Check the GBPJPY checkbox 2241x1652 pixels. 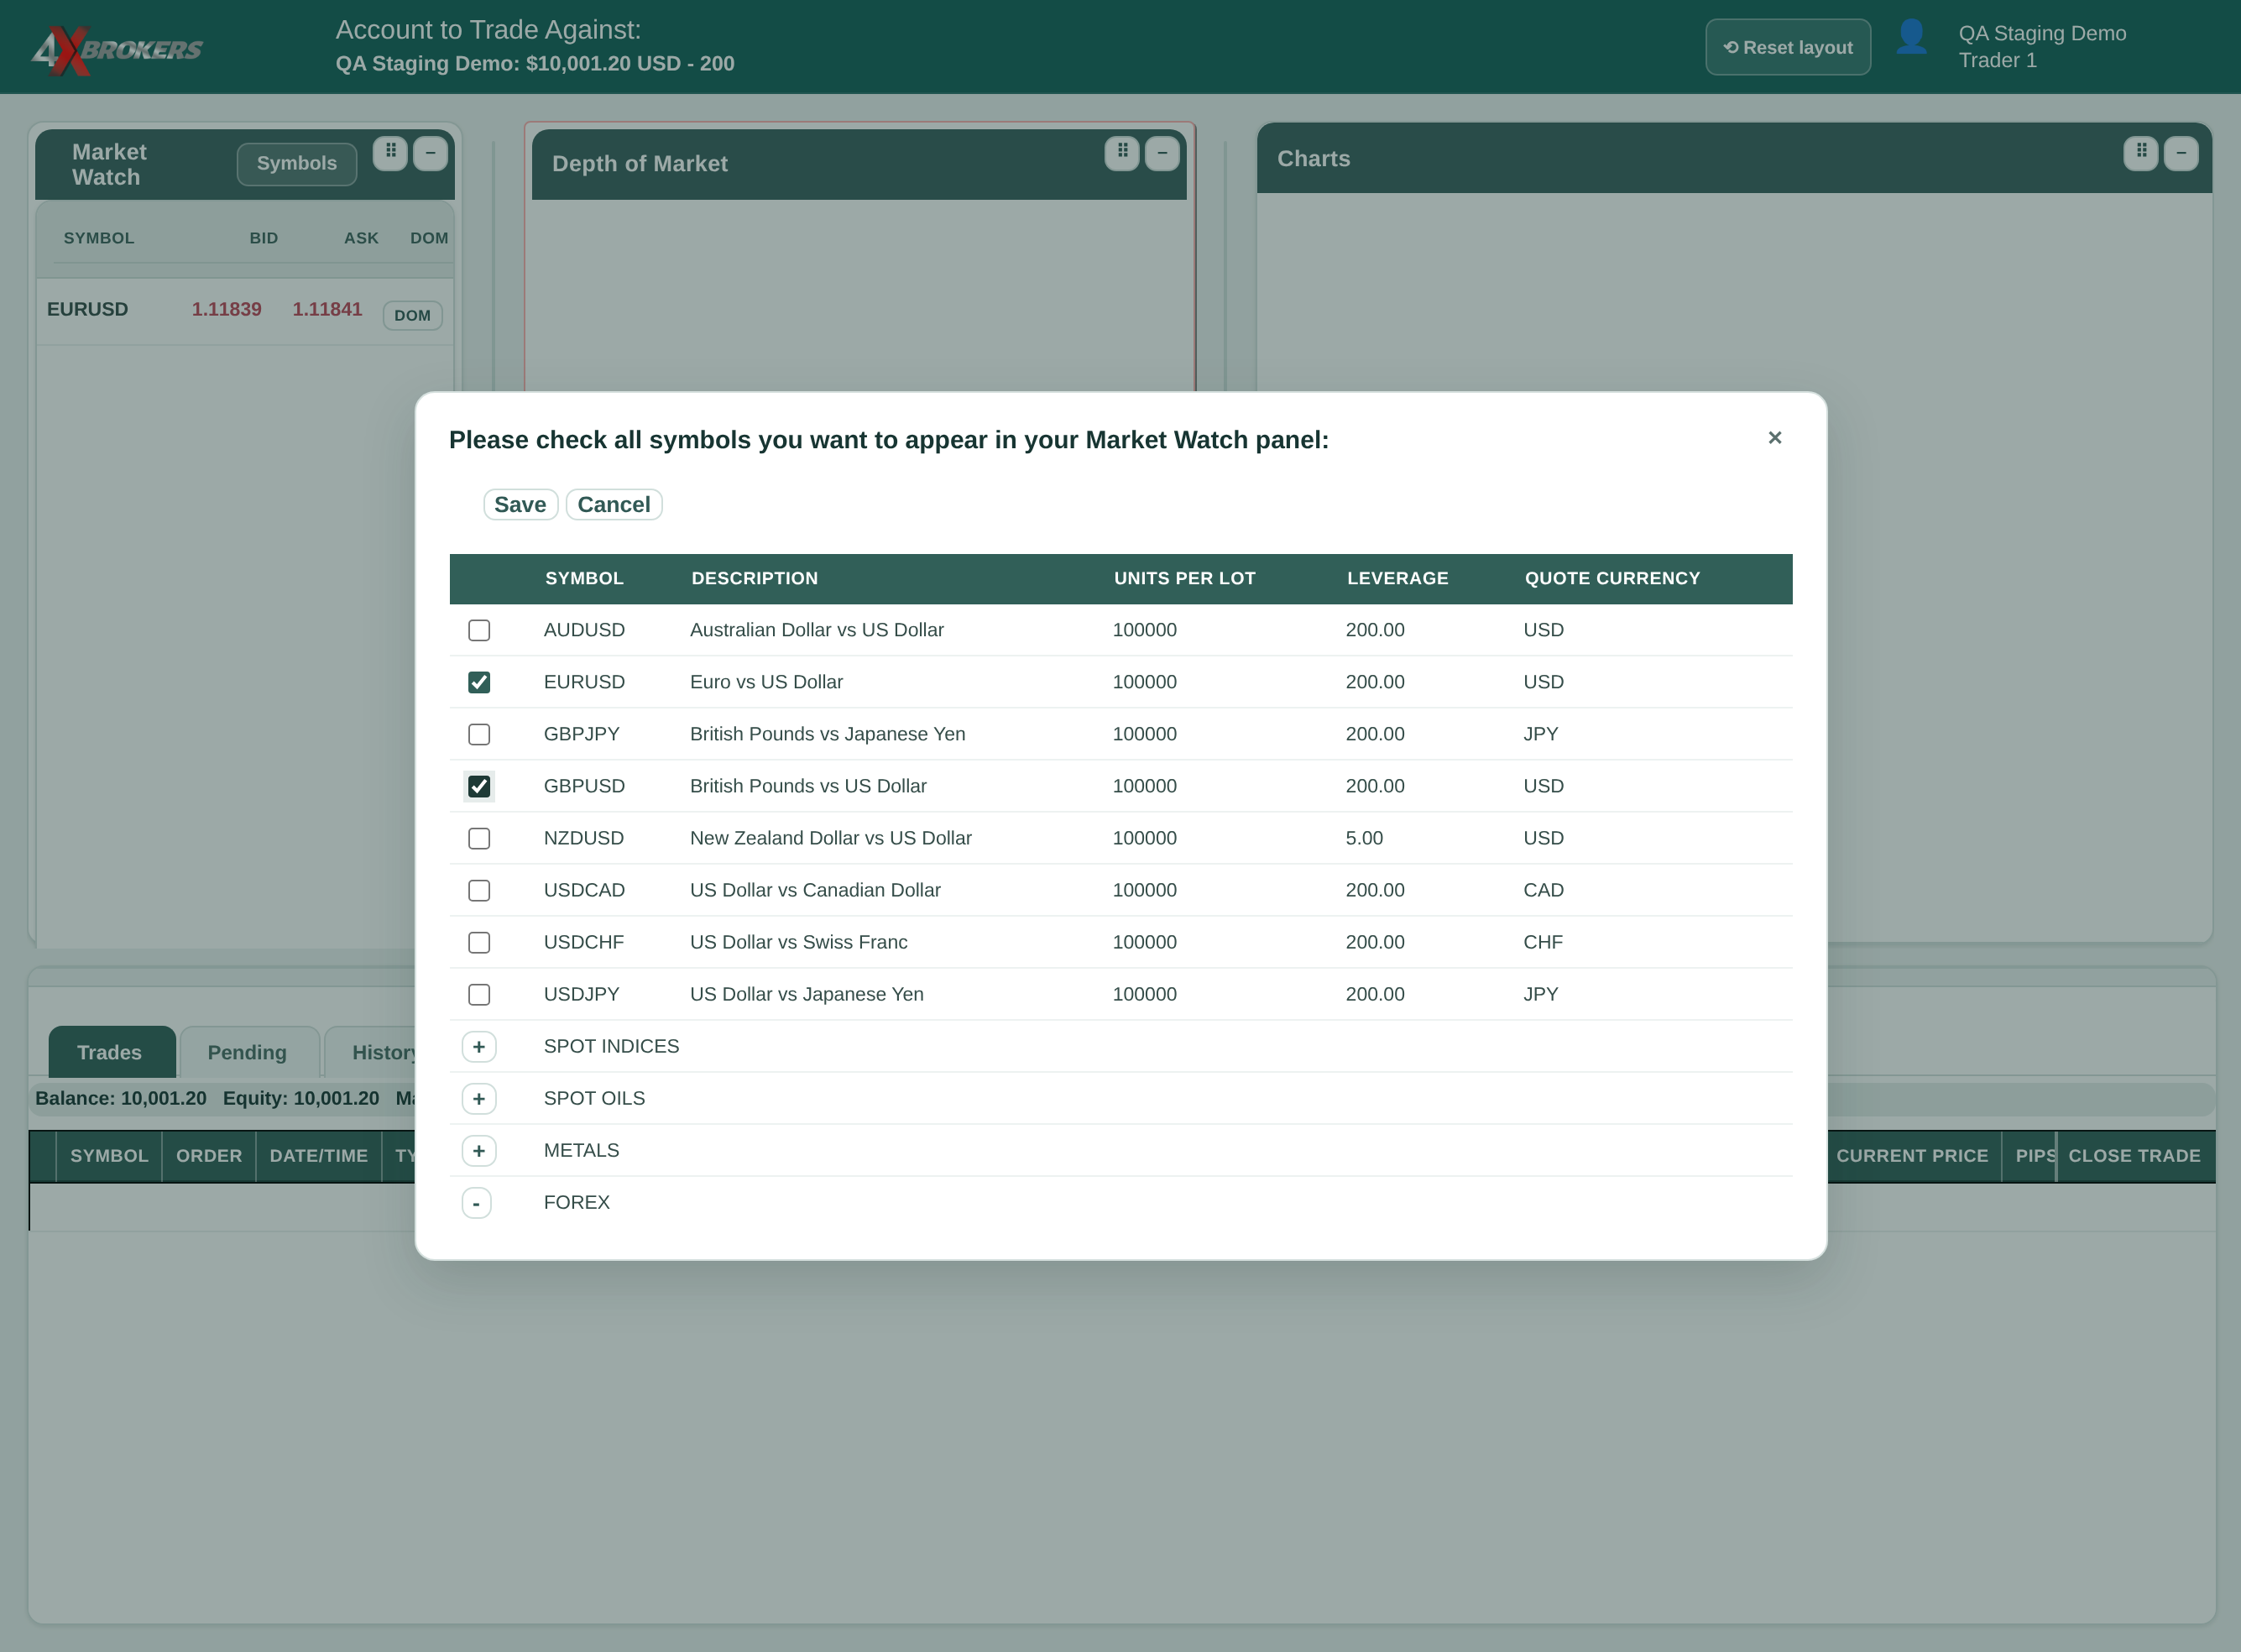(479, 734)
